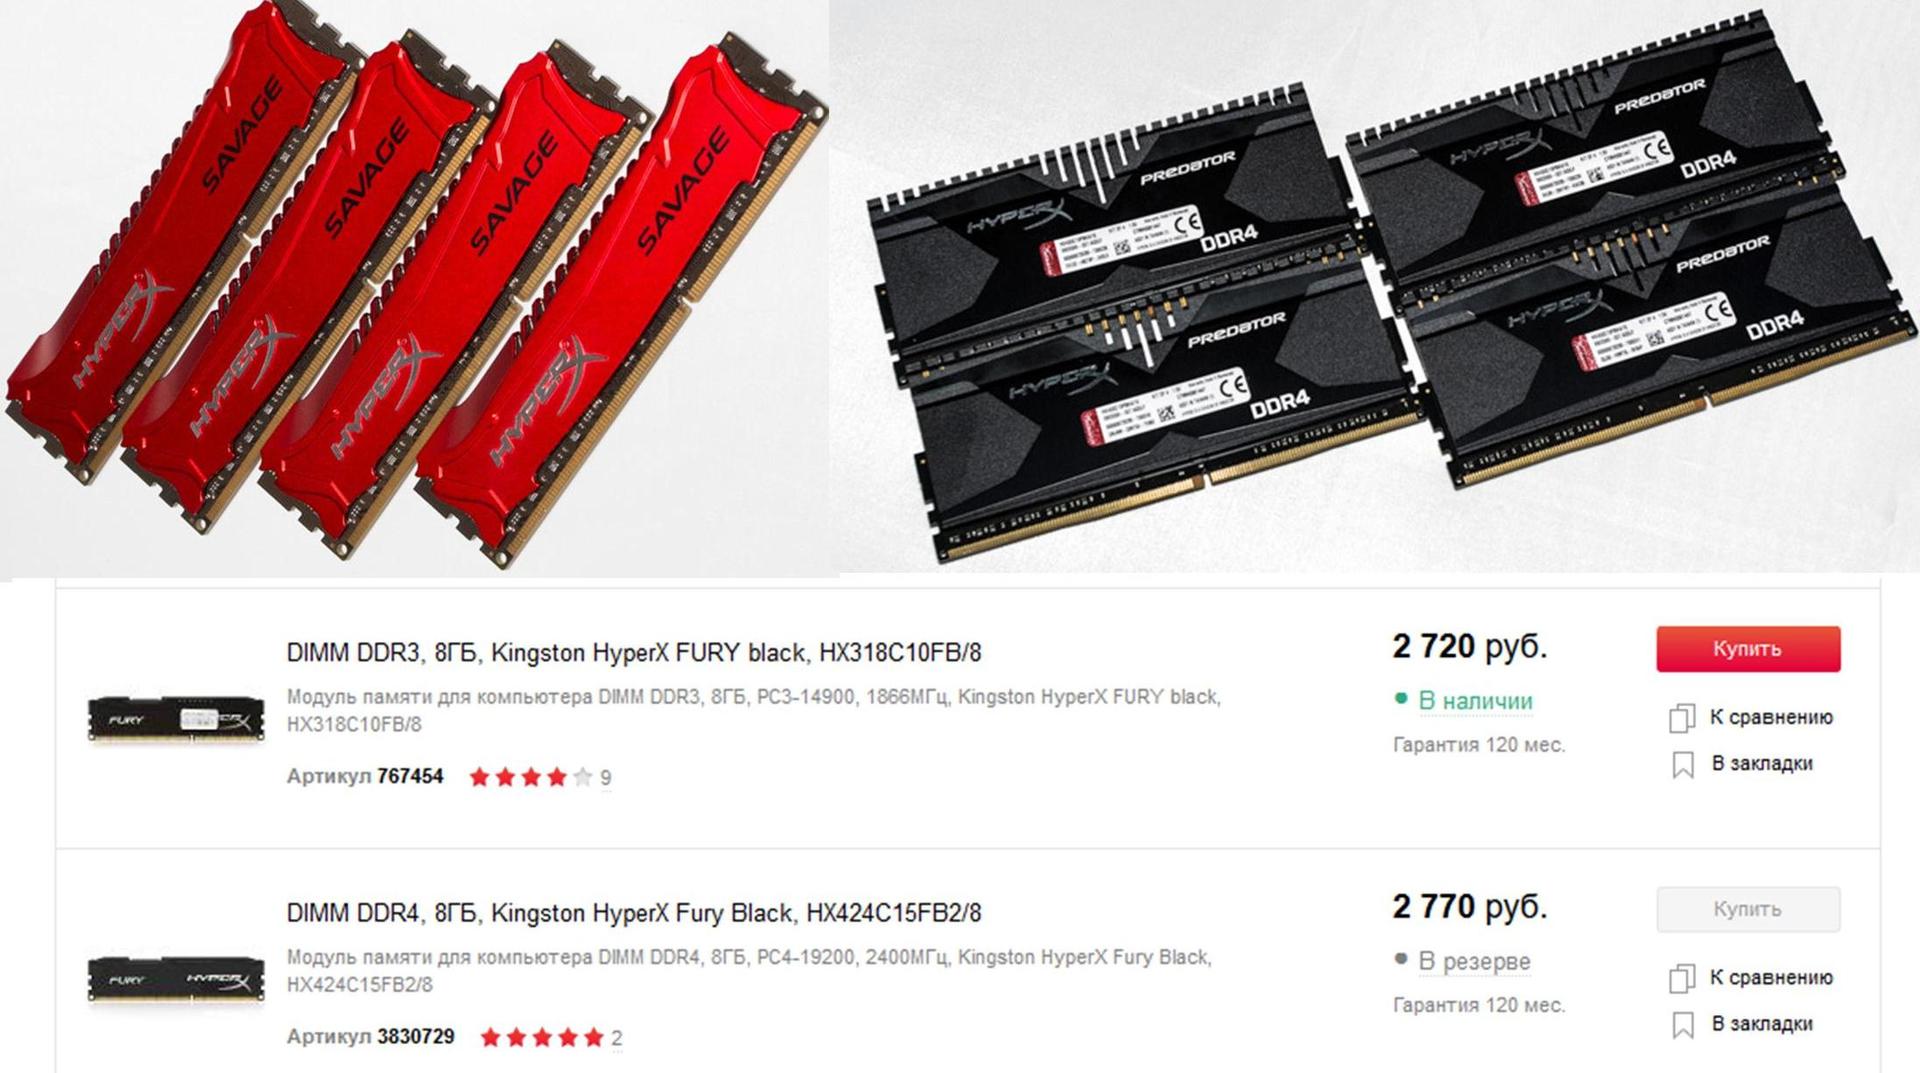Click the red Купить button for DDR3 module
1920x1073 pixels.
coord(1748,649)
